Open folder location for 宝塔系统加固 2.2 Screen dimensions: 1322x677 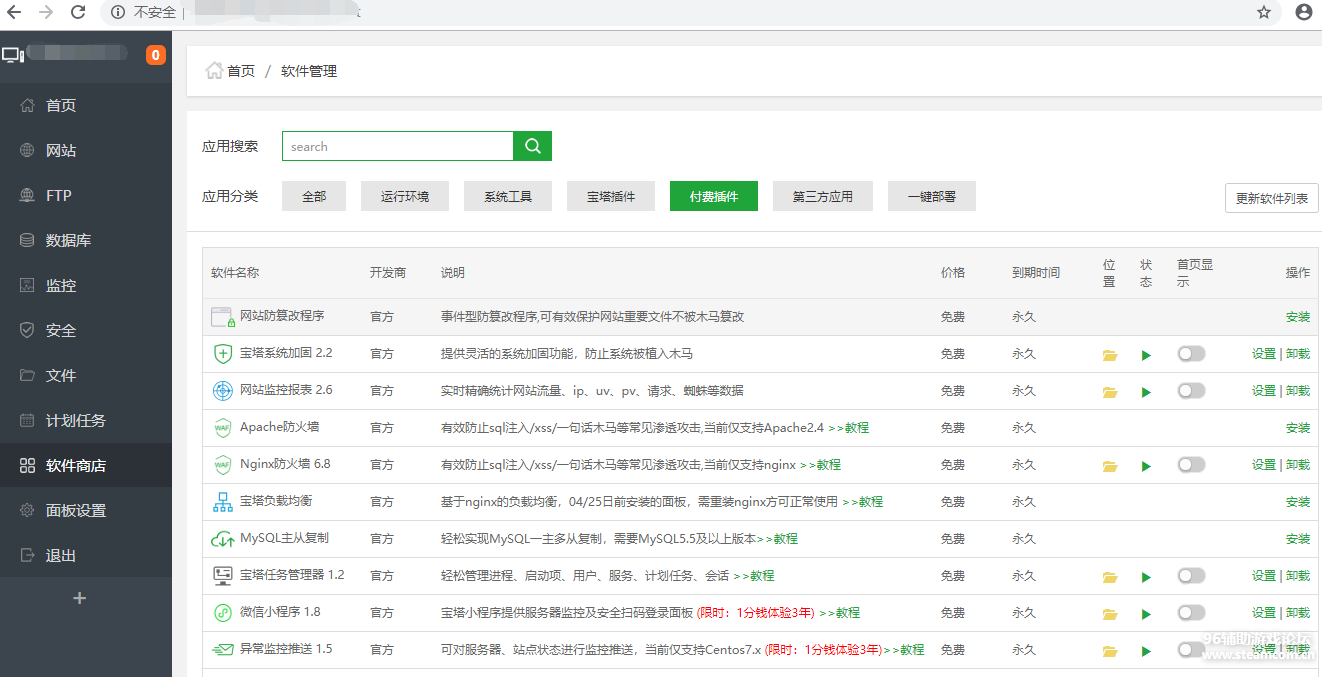click(1109, 355)
